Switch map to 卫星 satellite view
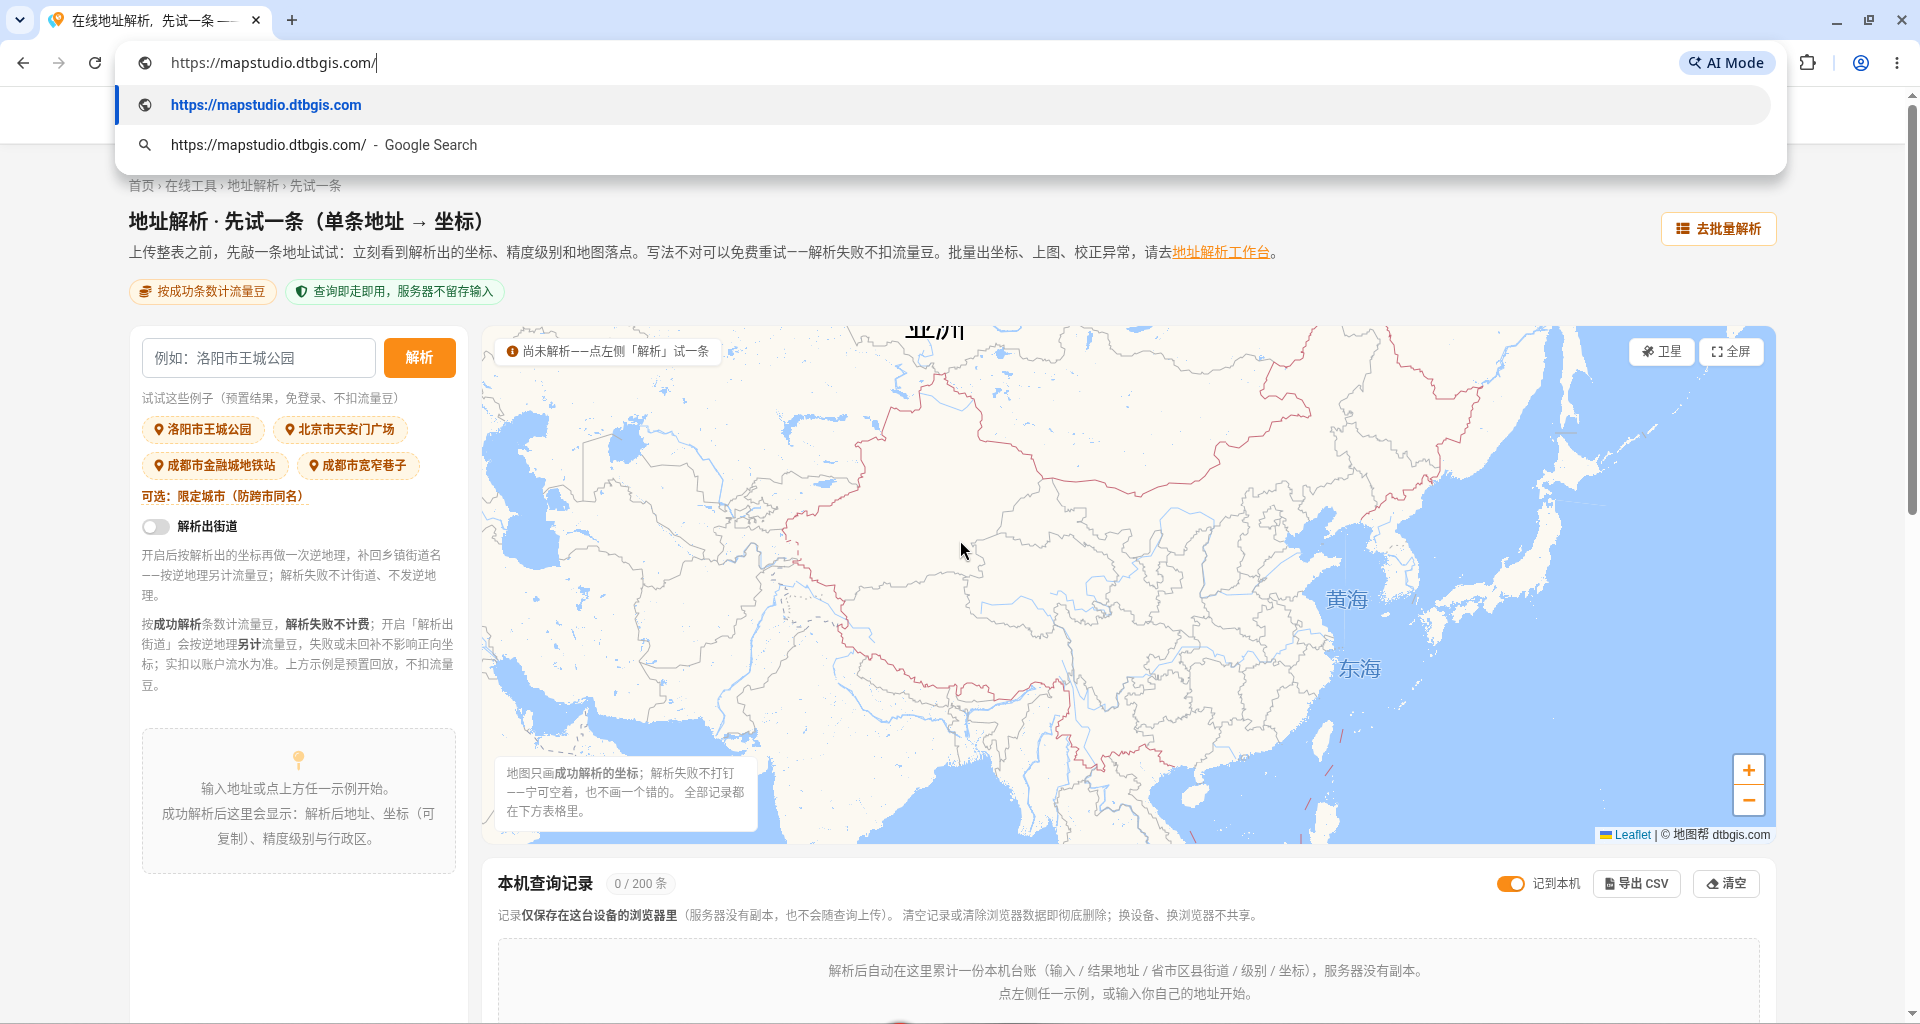Screen dimensions: 1920x1024 click(x=1661, y=352)
